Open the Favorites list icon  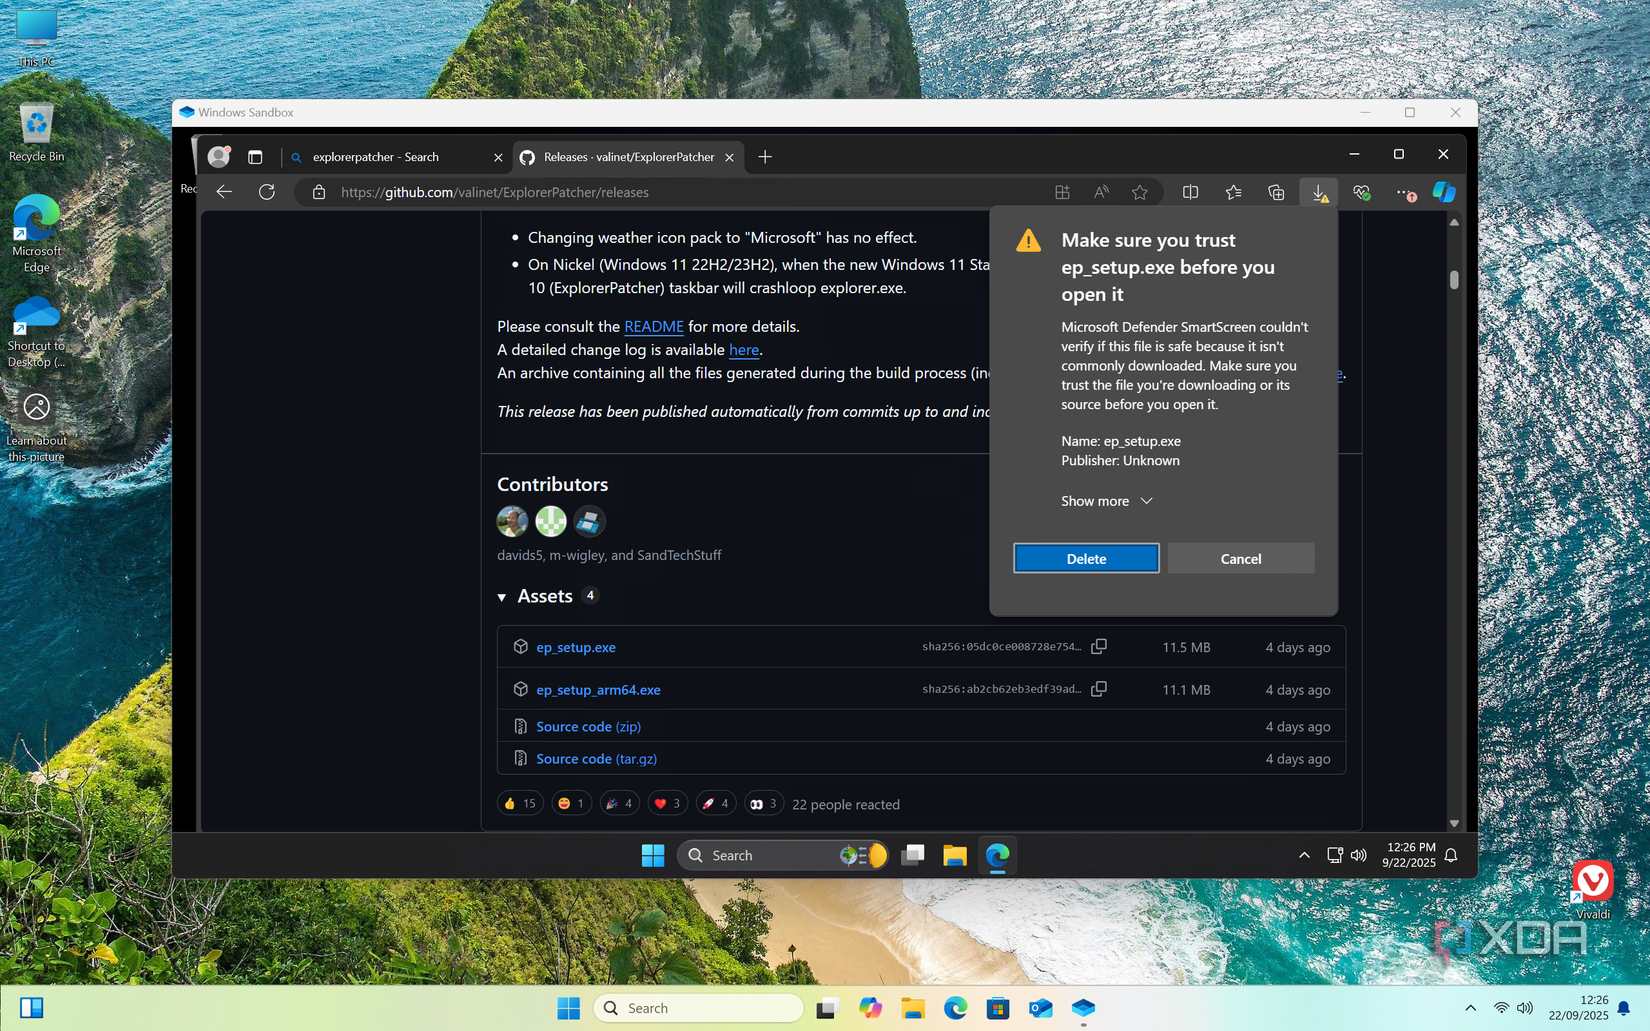[1233, 192]
